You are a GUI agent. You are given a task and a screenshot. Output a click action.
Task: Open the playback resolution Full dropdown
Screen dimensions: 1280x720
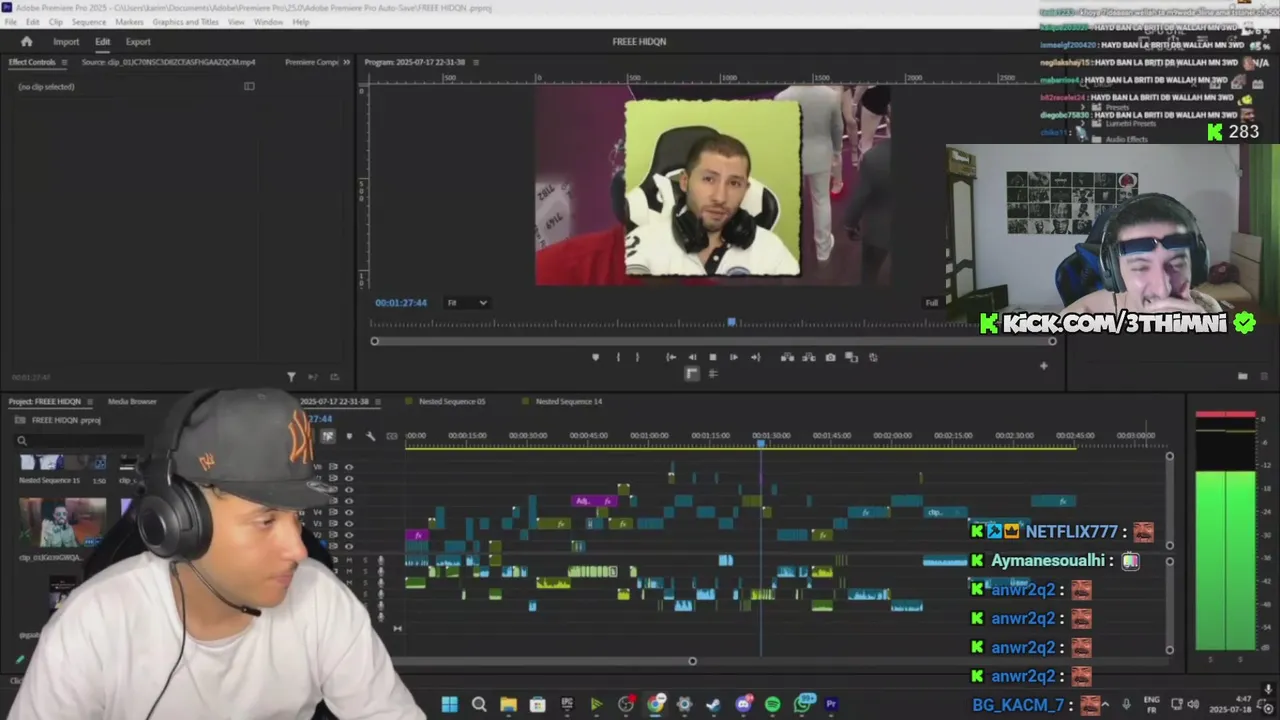(931, 303)
